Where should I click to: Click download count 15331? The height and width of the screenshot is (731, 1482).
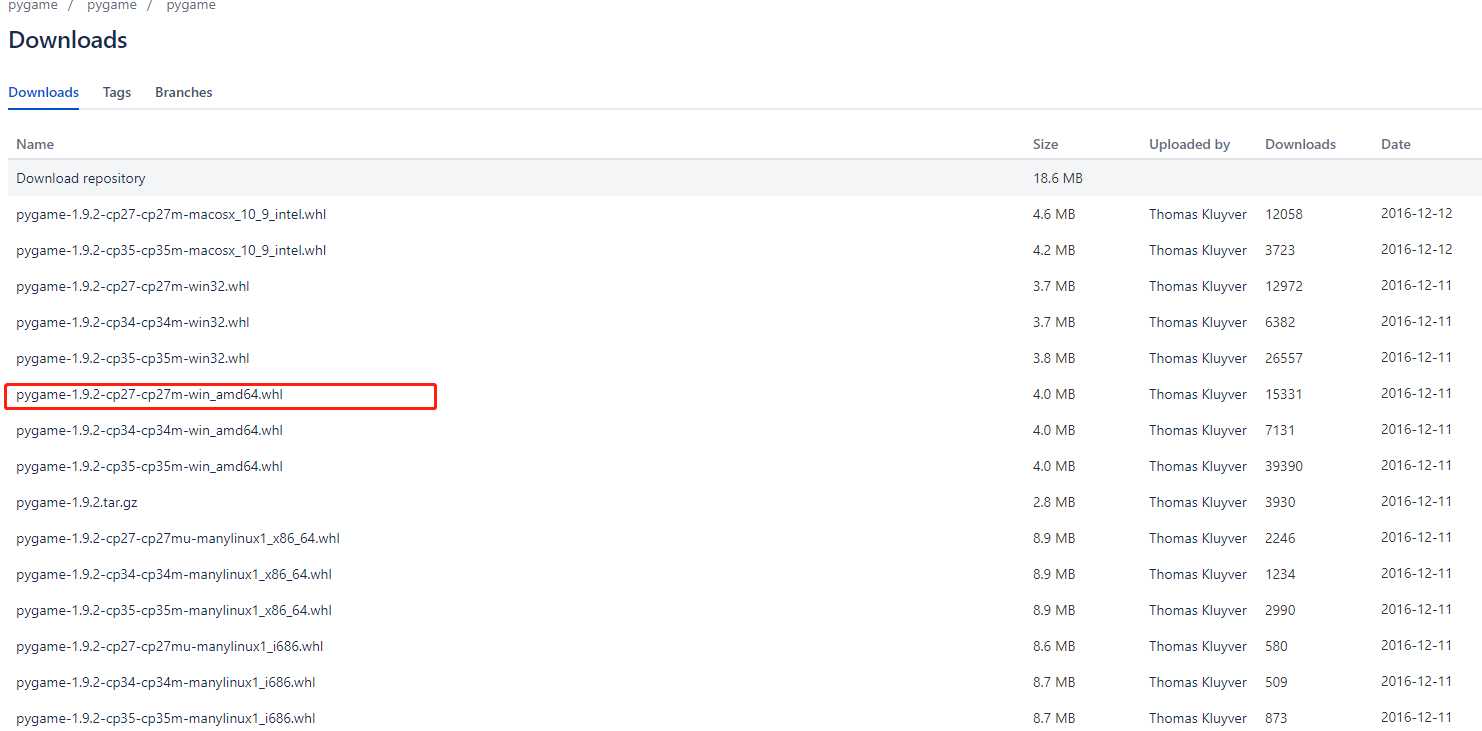1284,394
